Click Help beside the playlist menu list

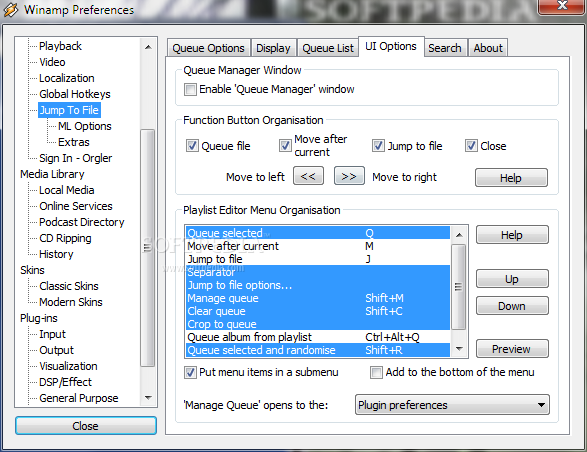pos(512,235)
